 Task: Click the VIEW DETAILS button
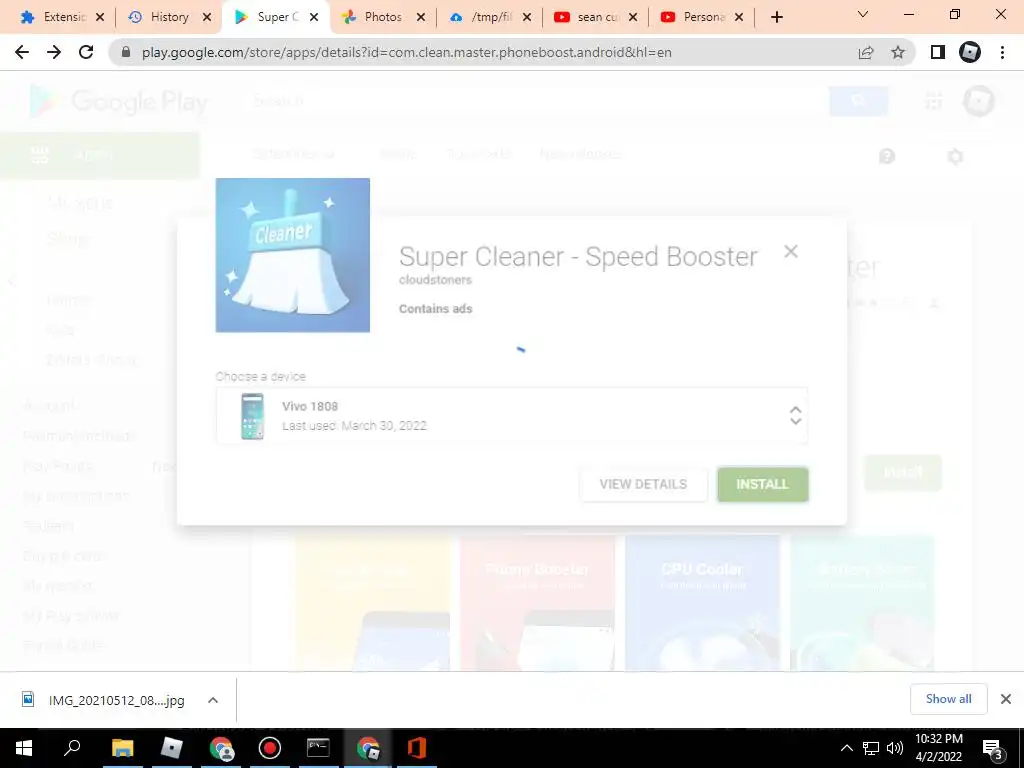[x=643, y=484]
